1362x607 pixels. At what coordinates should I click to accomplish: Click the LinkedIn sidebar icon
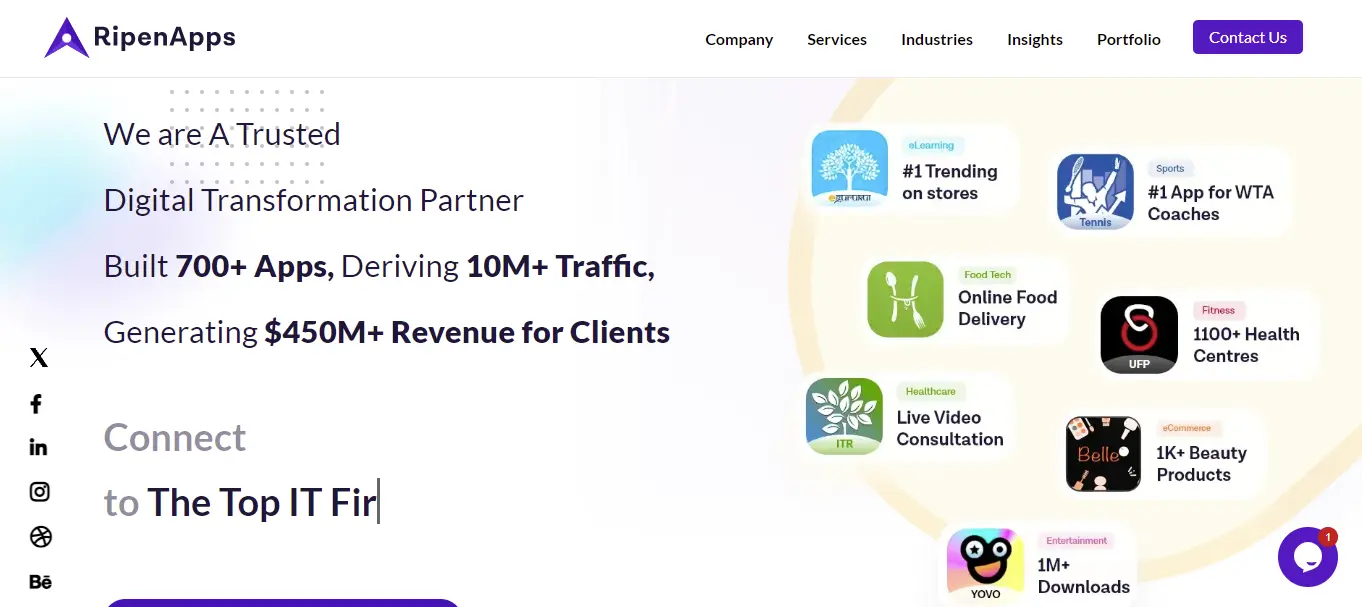click(38, 447)
